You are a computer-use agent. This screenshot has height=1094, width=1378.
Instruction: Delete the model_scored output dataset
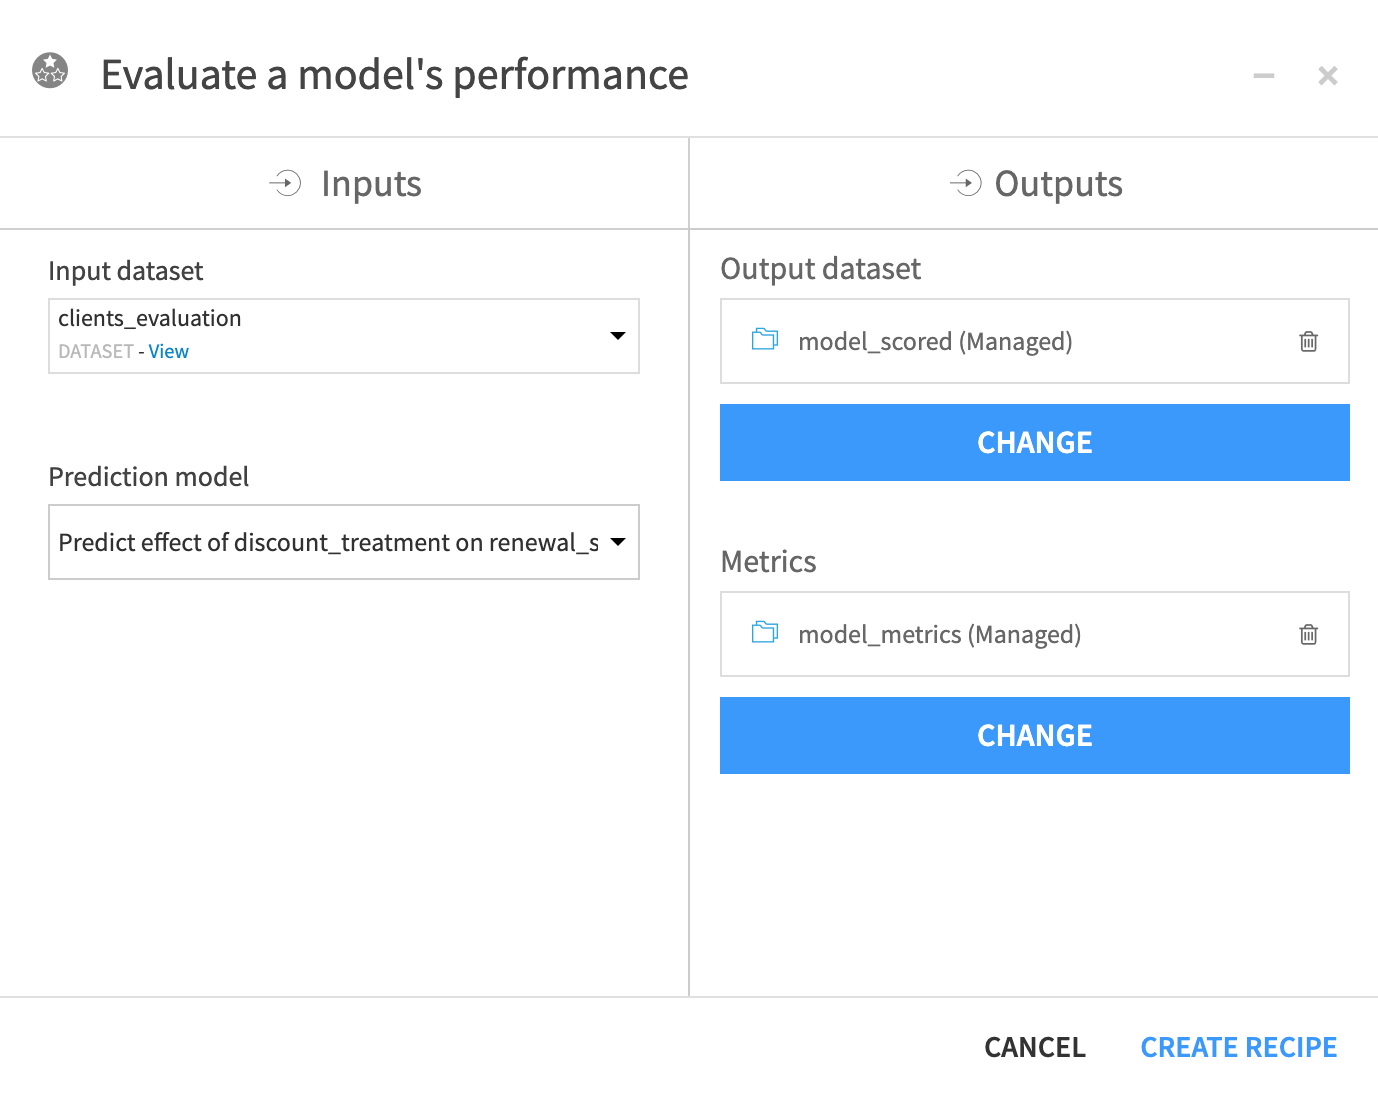(x=1308, y=342)
